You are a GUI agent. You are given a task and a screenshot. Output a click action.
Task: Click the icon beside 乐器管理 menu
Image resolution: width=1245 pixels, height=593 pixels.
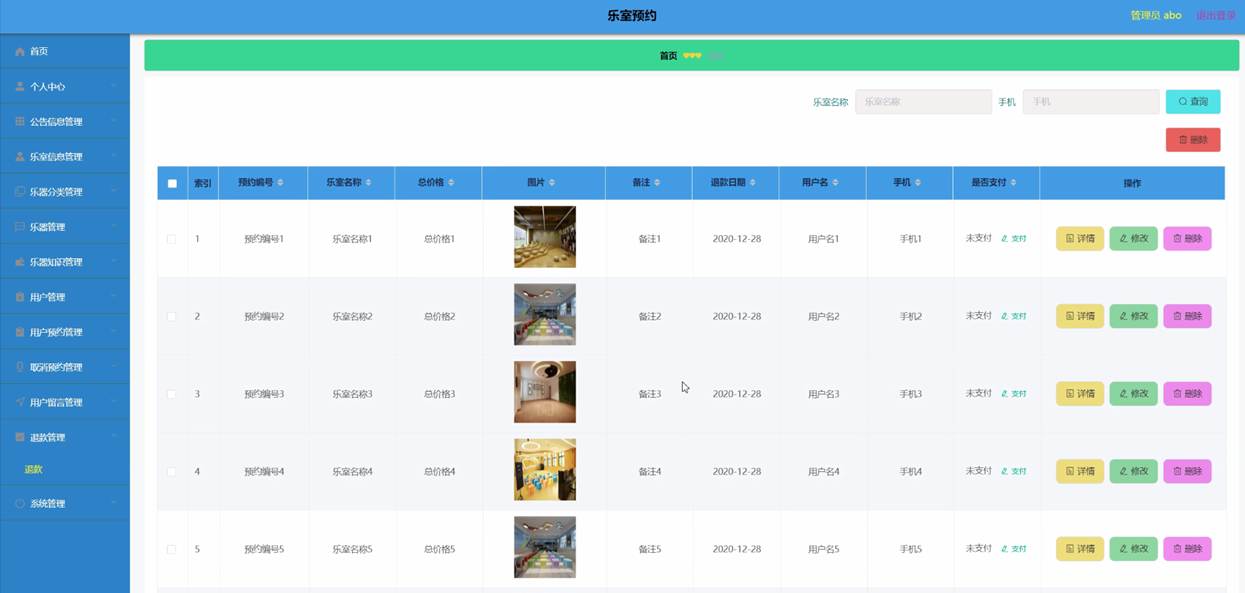point(20,226)
